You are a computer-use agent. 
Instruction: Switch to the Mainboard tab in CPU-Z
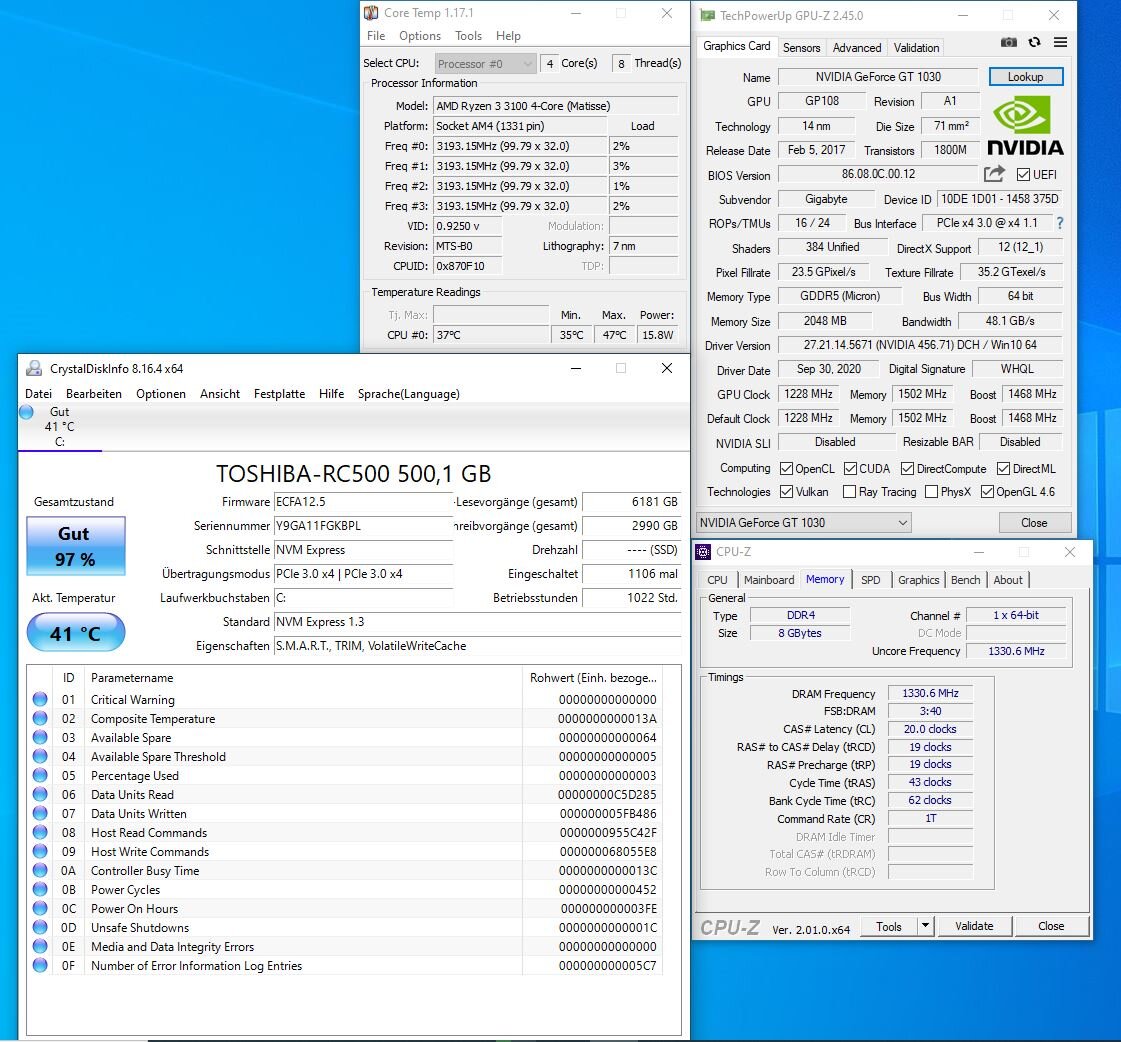(x=769, y=579)
